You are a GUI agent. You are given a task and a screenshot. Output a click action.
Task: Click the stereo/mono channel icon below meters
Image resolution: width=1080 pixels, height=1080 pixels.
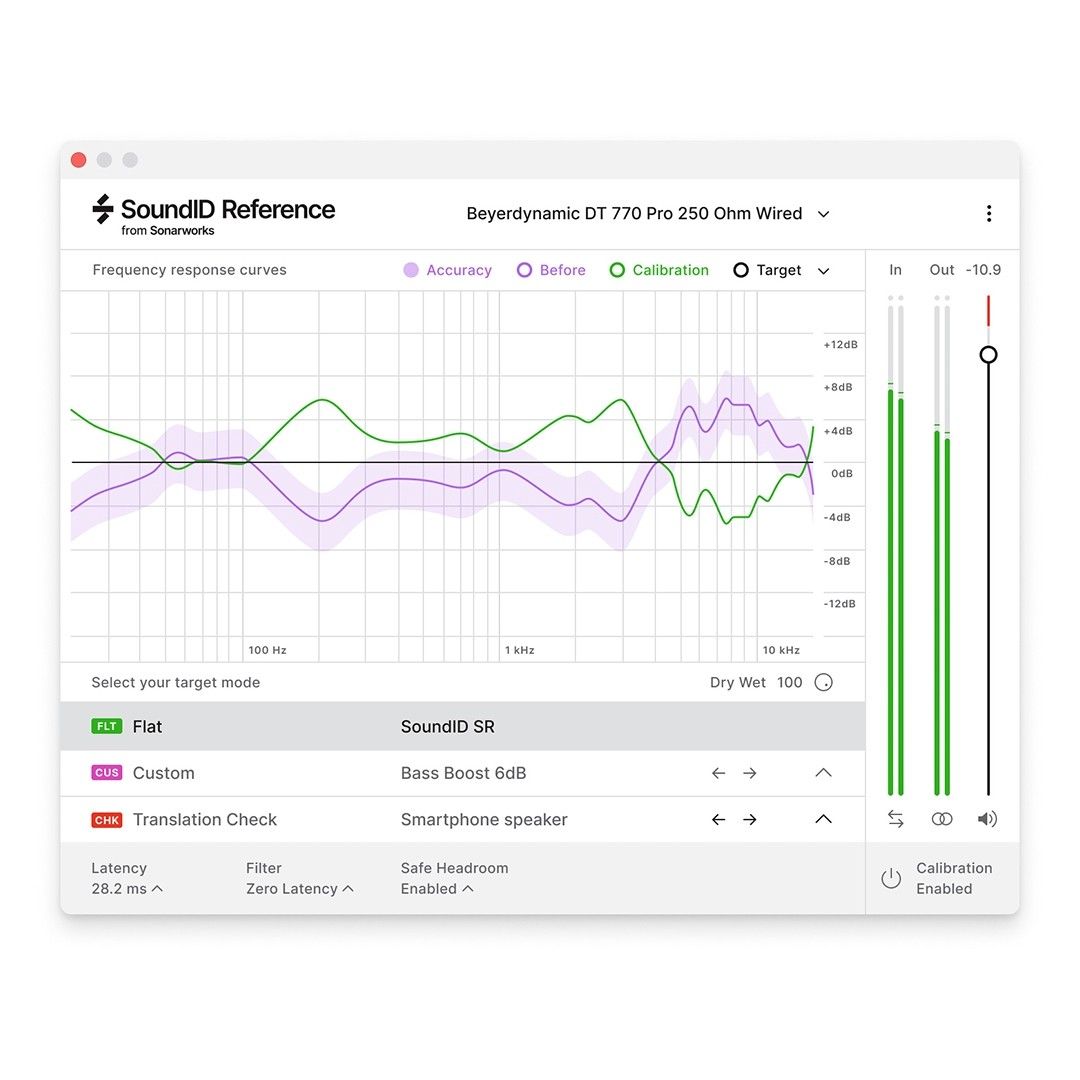click(x=941, y=818)
